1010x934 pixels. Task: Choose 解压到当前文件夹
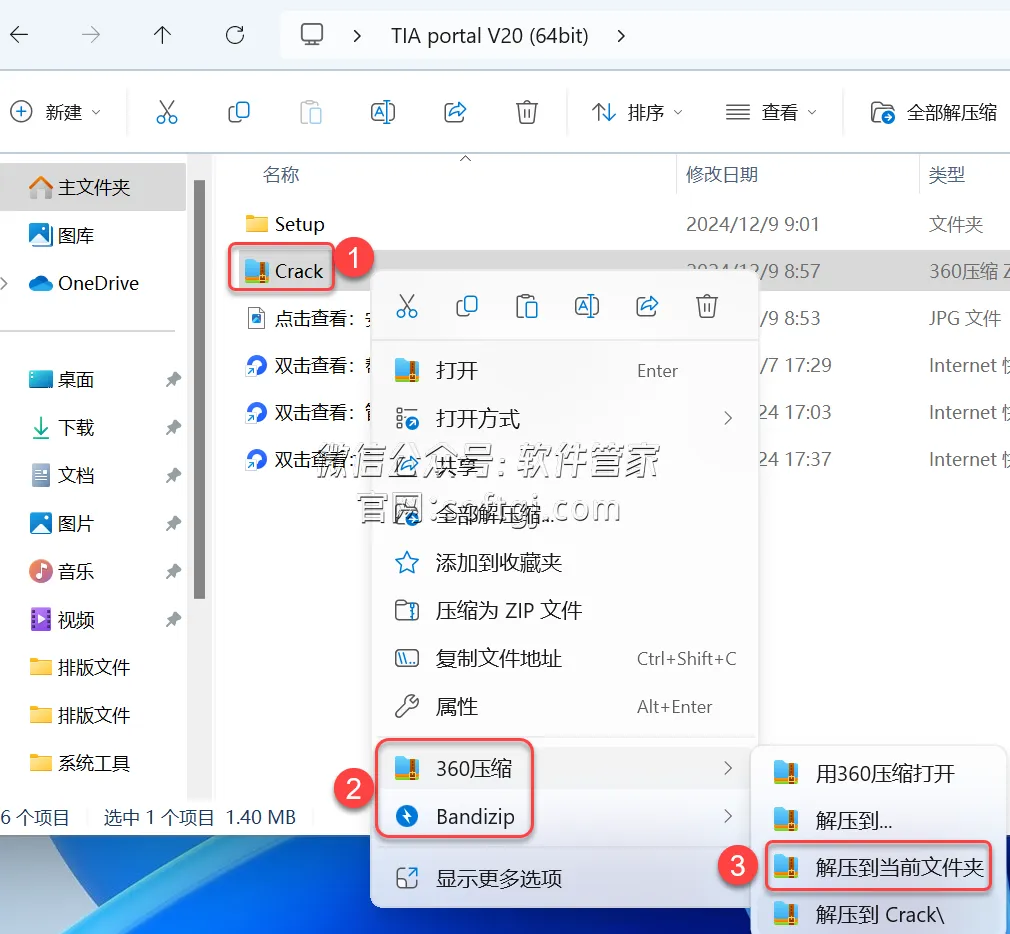point(879,867)
